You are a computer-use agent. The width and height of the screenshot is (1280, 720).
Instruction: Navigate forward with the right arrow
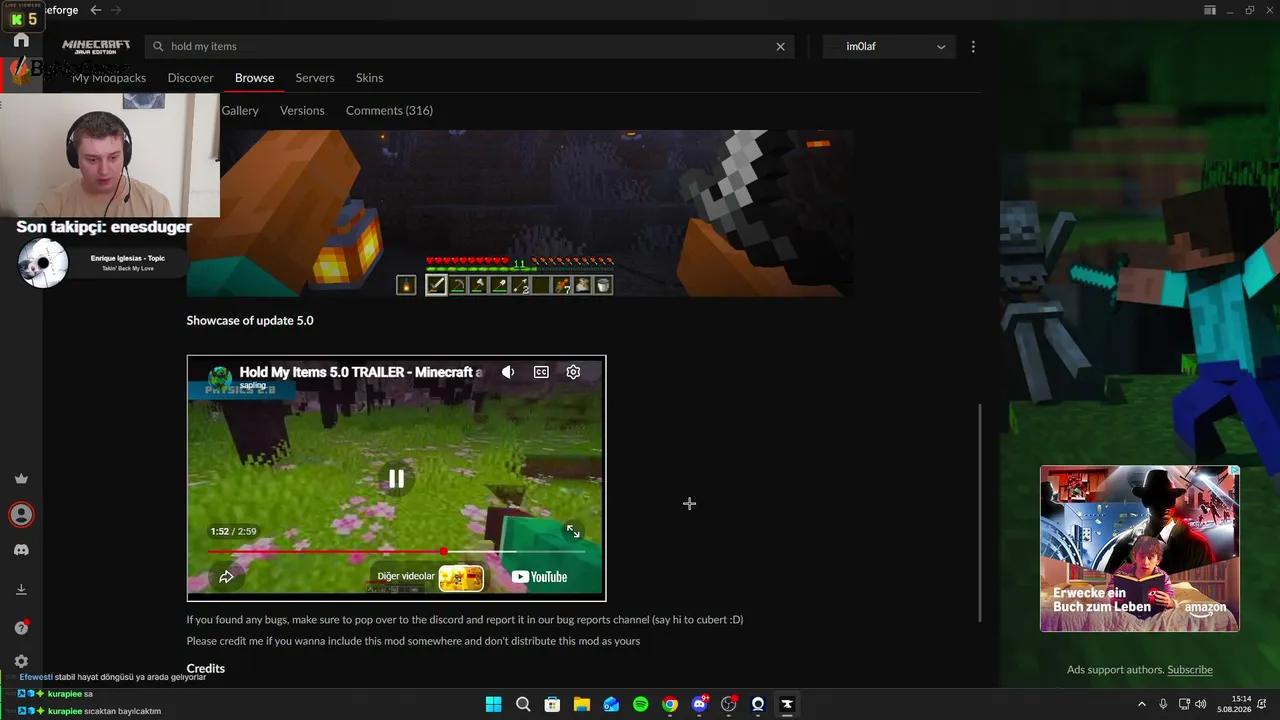click(116, 10)
